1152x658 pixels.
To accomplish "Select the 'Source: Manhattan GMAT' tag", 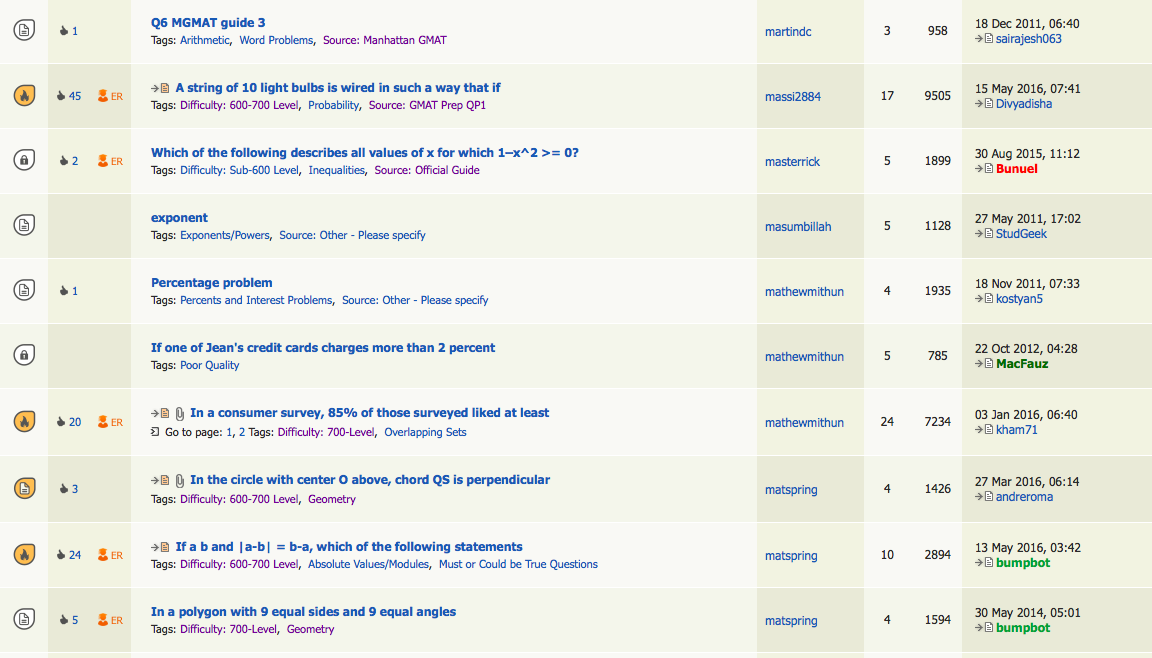I will click(385, 40).
